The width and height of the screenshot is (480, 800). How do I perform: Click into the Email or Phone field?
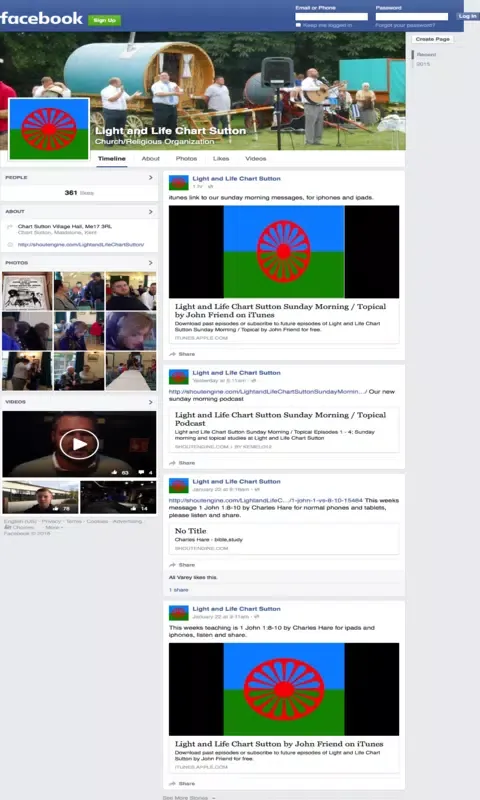point(332,17)
